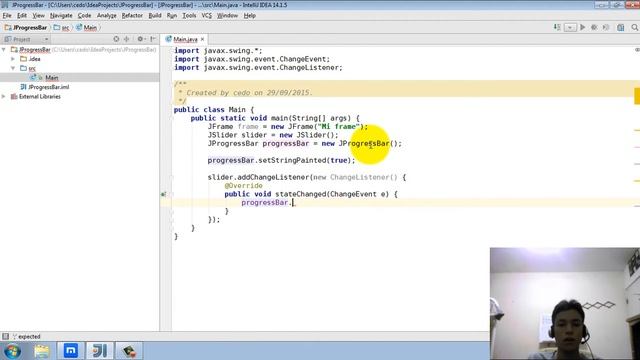
Task: Collapse the JProgressBar root tree node
Action: pos(4,49)
